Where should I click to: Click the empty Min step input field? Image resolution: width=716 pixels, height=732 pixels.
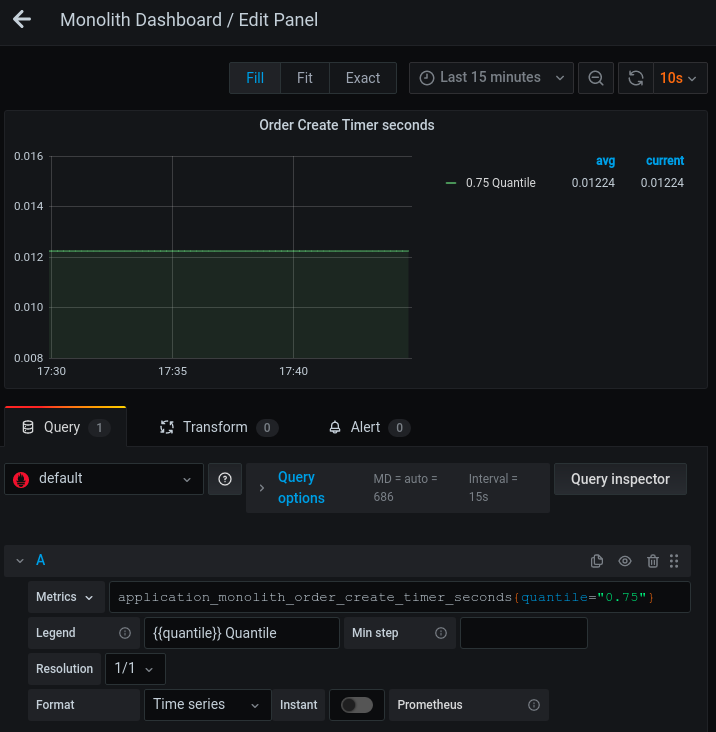524,633
